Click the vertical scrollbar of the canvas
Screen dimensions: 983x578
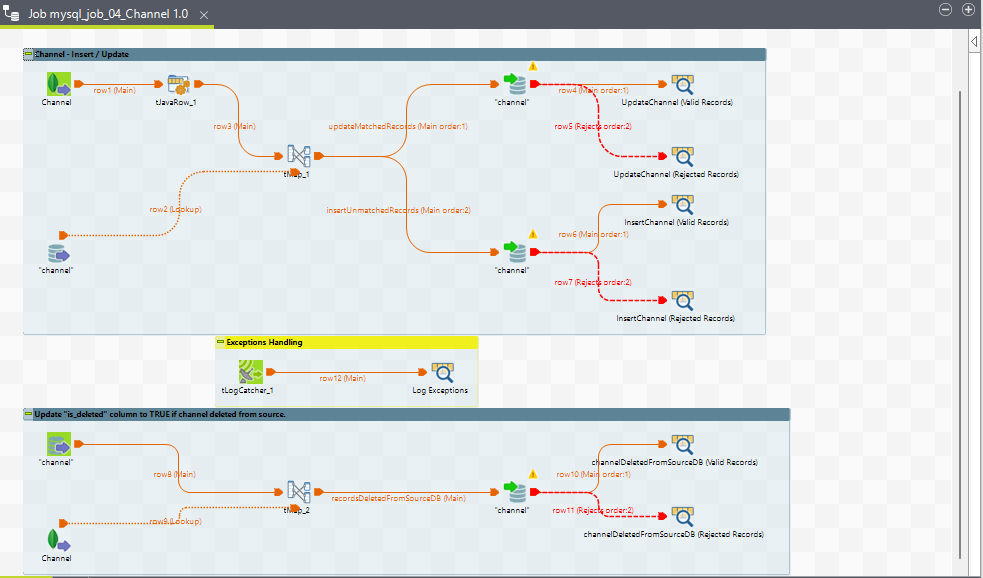tap(960, 300)
